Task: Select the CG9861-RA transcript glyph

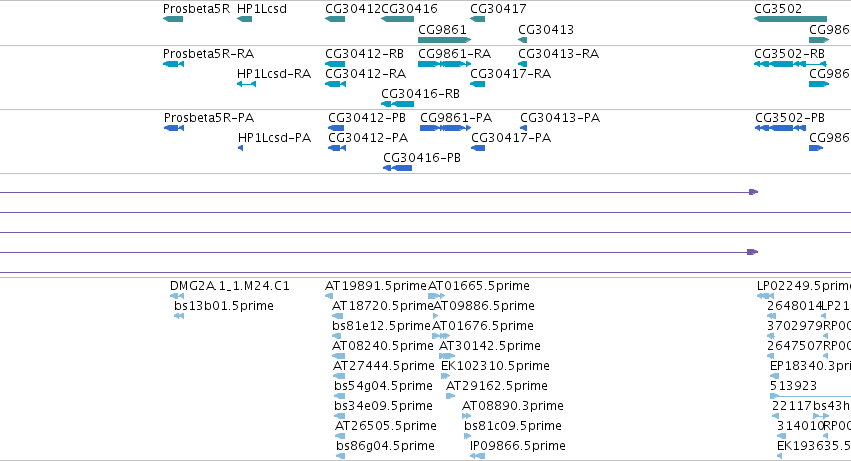Action: point(444,64)
